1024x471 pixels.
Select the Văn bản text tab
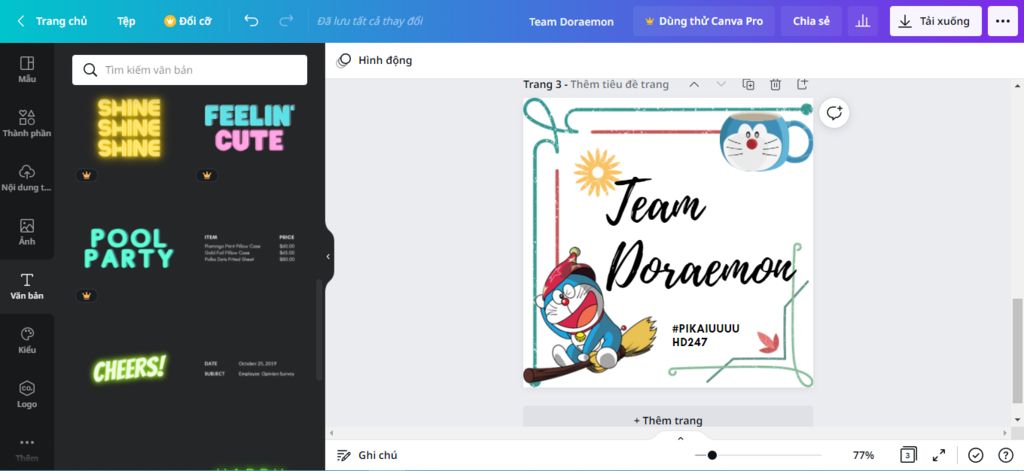point(27,286)
